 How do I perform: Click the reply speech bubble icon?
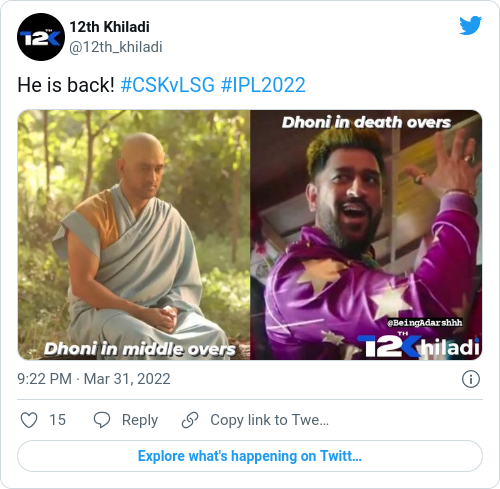(102, 420)
